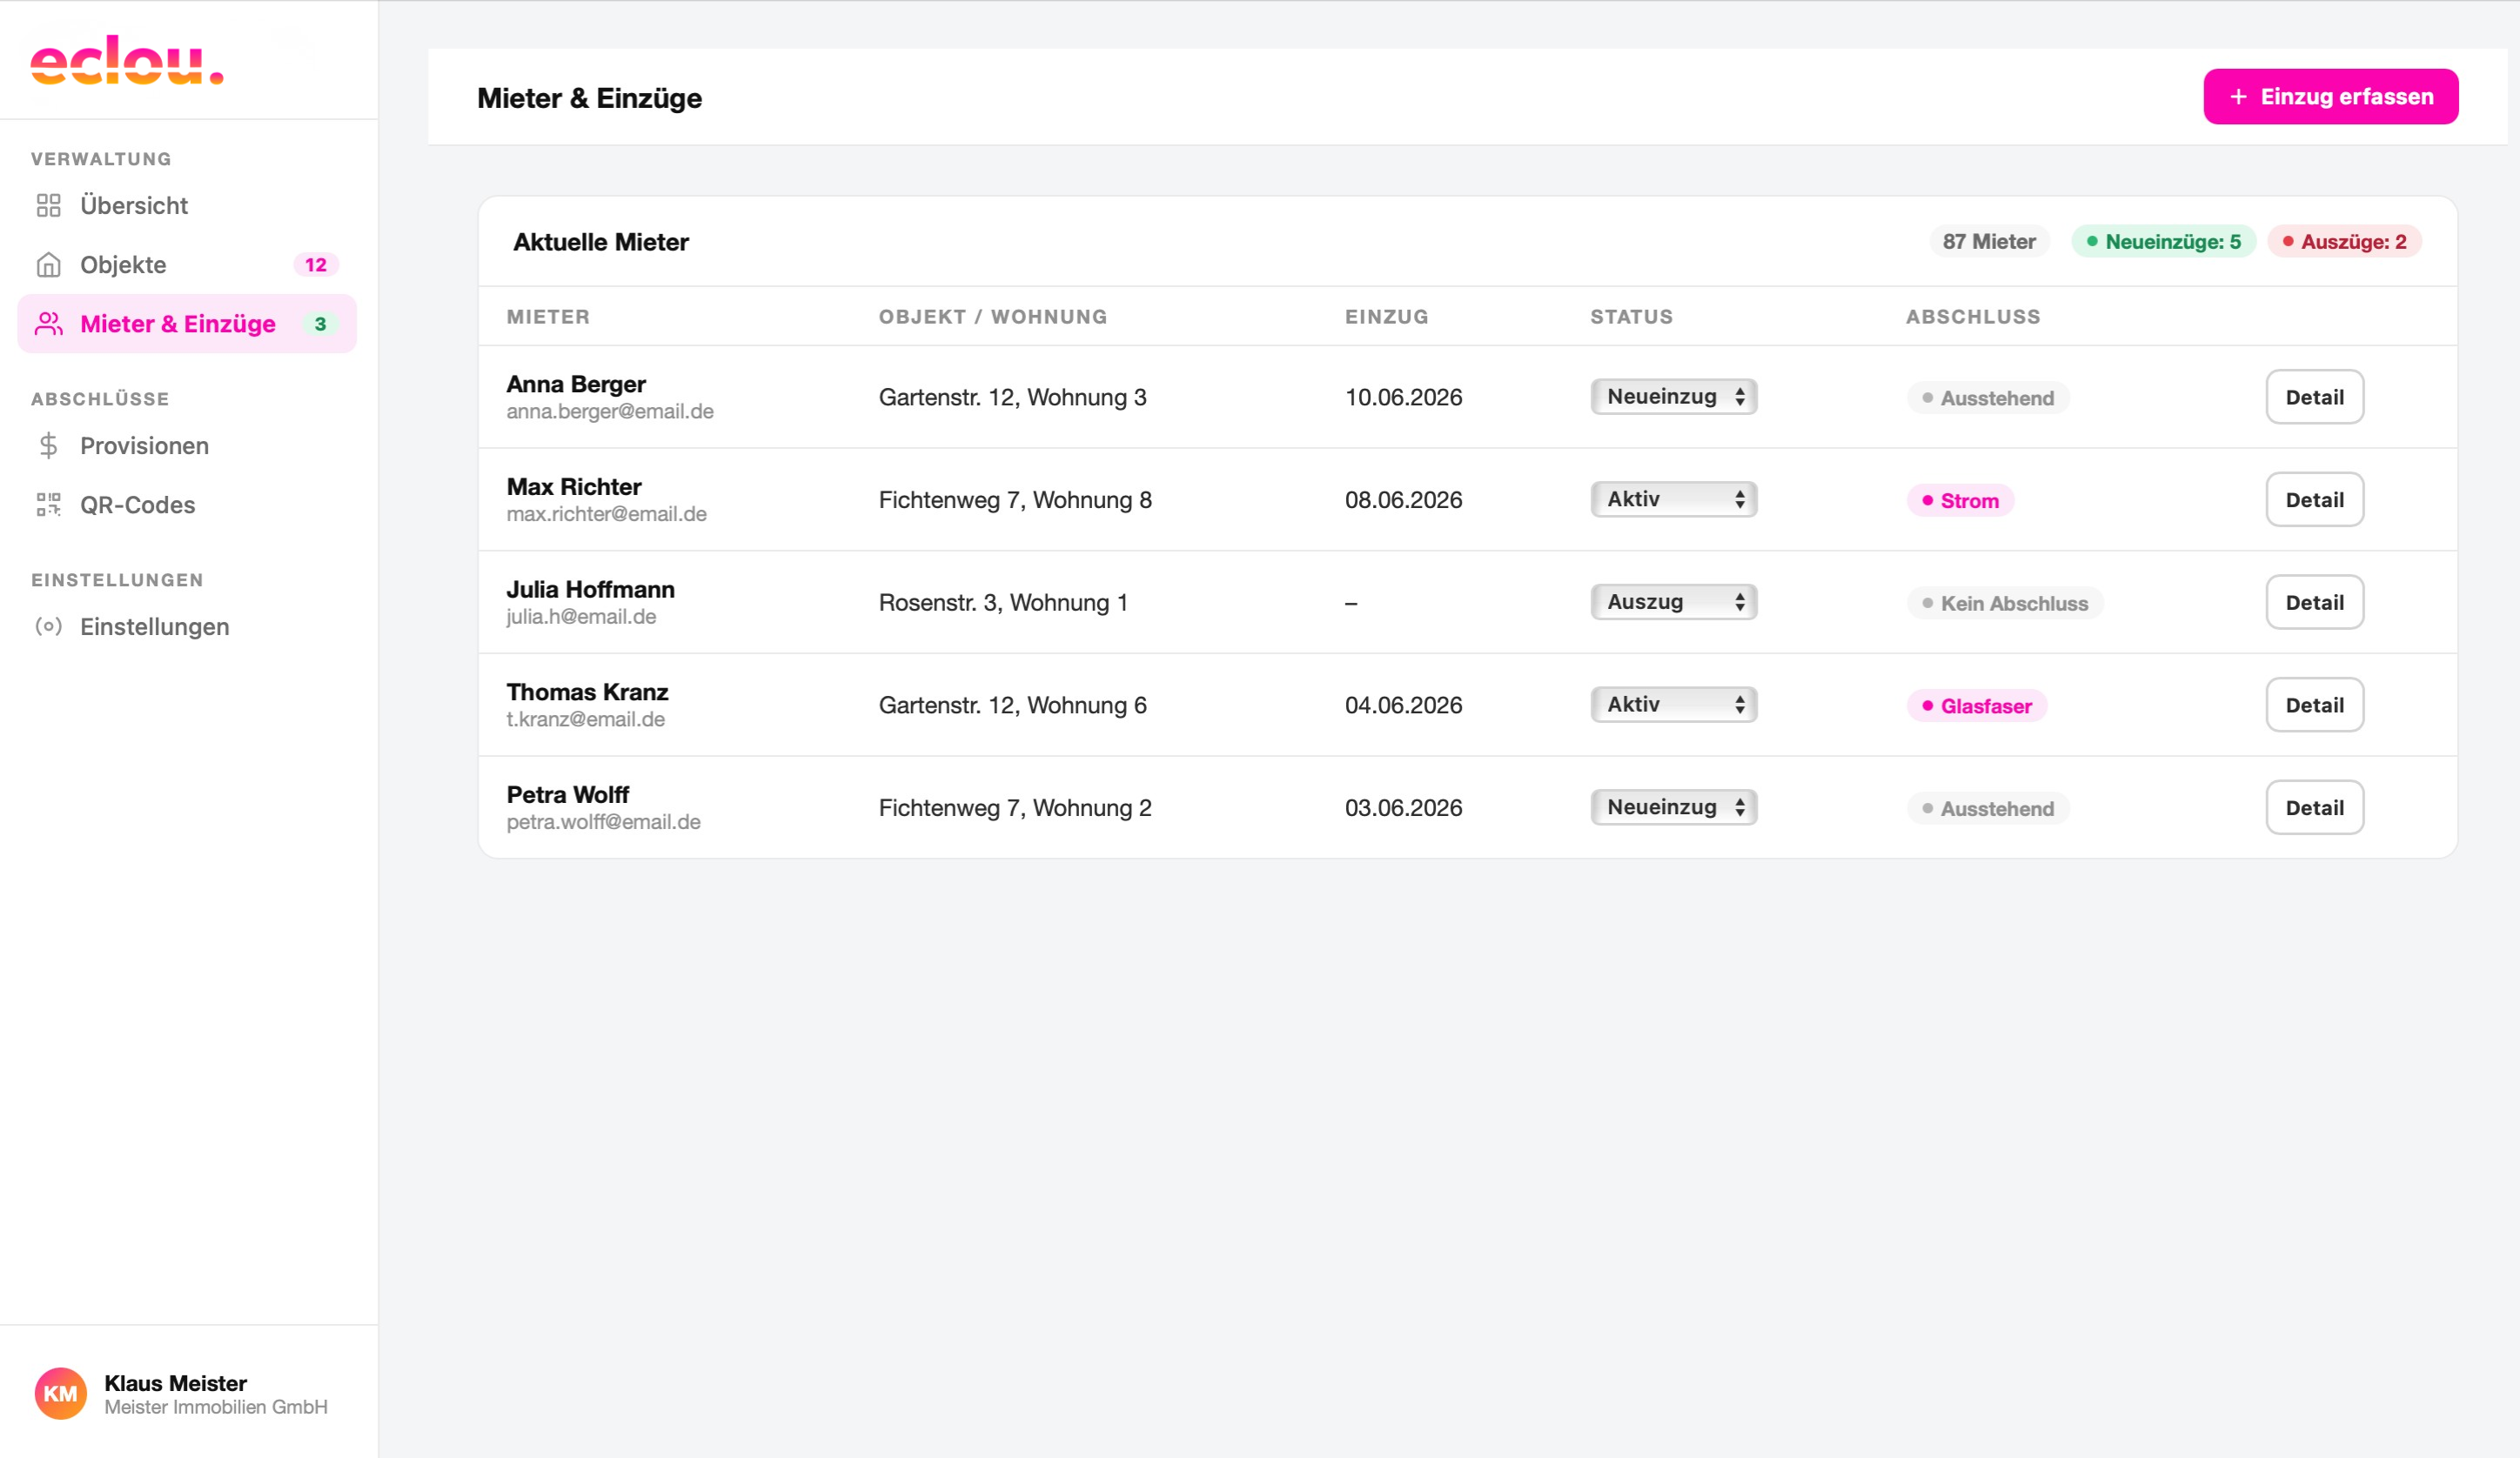Go to QR-Codes page

pyautogui.click(x=188, y=504)
